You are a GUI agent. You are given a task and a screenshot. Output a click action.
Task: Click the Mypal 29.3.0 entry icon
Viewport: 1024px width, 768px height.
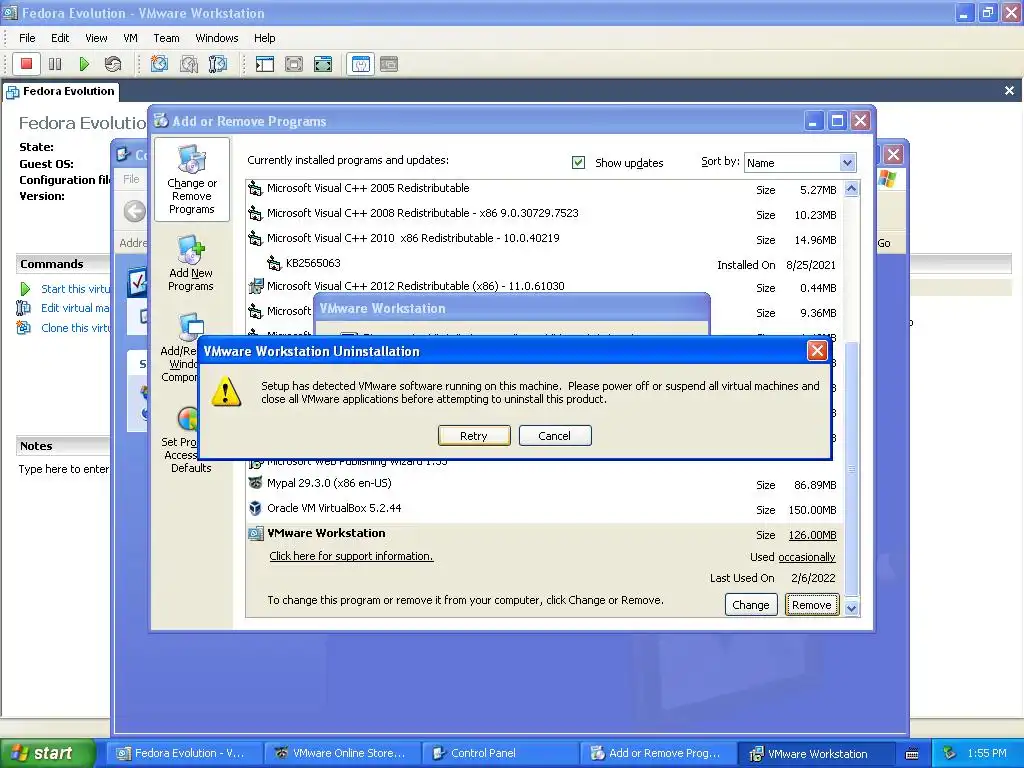click(x=255, y=483)
